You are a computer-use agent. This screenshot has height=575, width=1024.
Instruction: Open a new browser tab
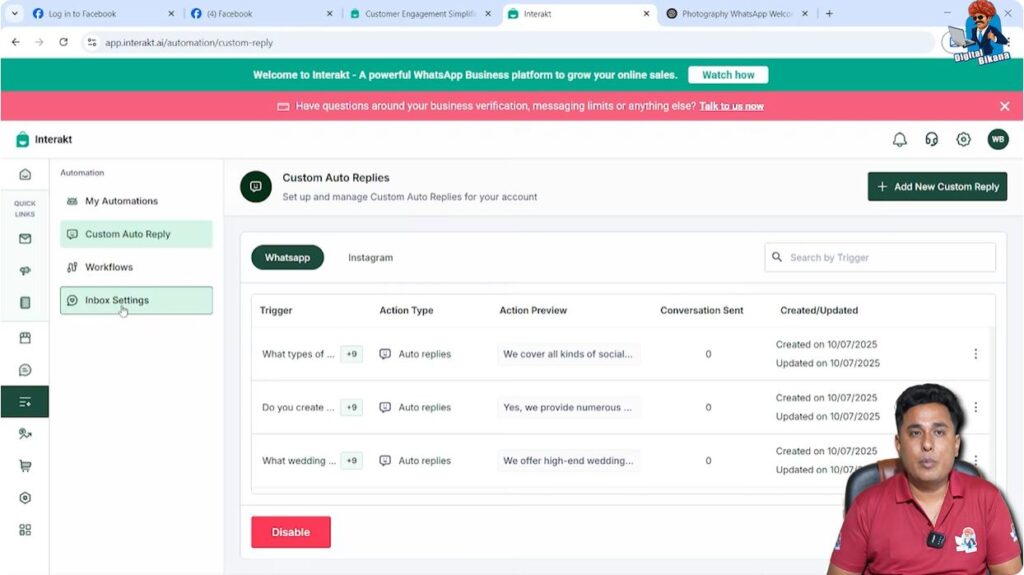[829, 14]
